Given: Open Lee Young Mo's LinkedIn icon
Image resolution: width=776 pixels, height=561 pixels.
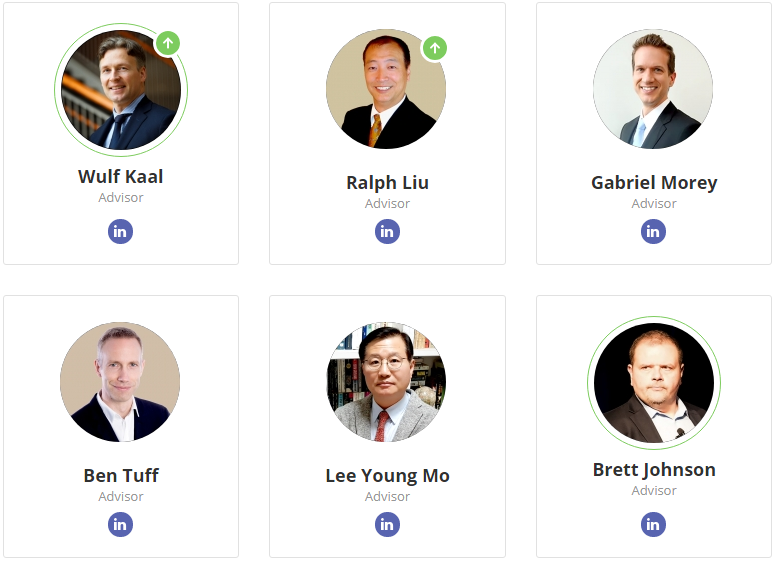Looking at the screenshot, I should click(x=387, y=524).
